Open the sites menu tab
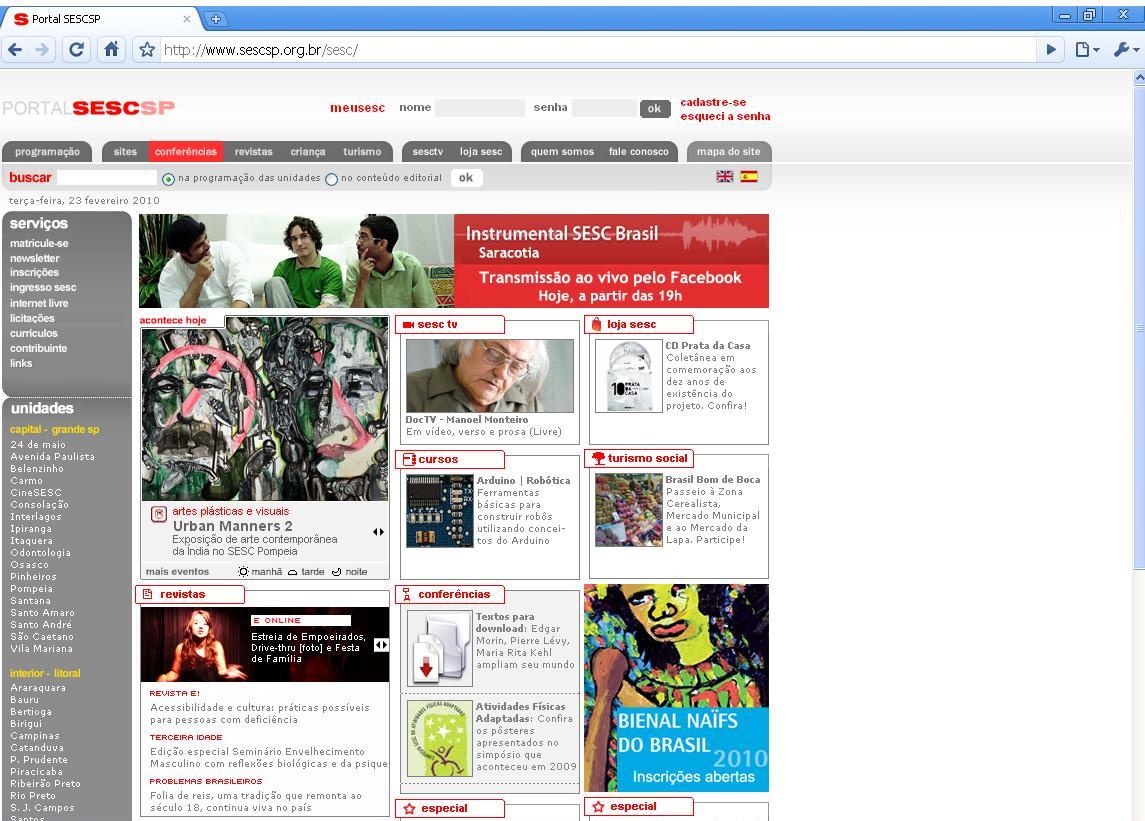The image size is (1145, 821). click(125, 152)
